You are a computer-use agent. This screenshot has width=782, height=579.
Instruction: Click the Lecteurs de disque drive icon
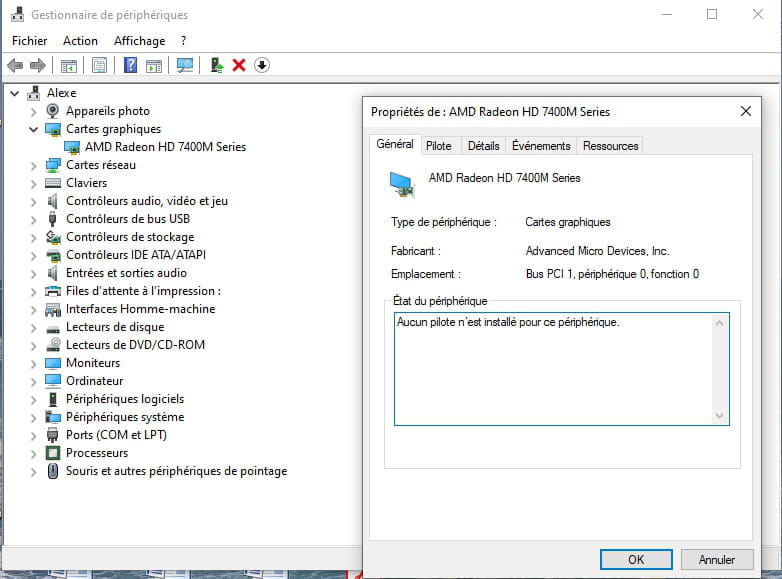click(52, 329)
